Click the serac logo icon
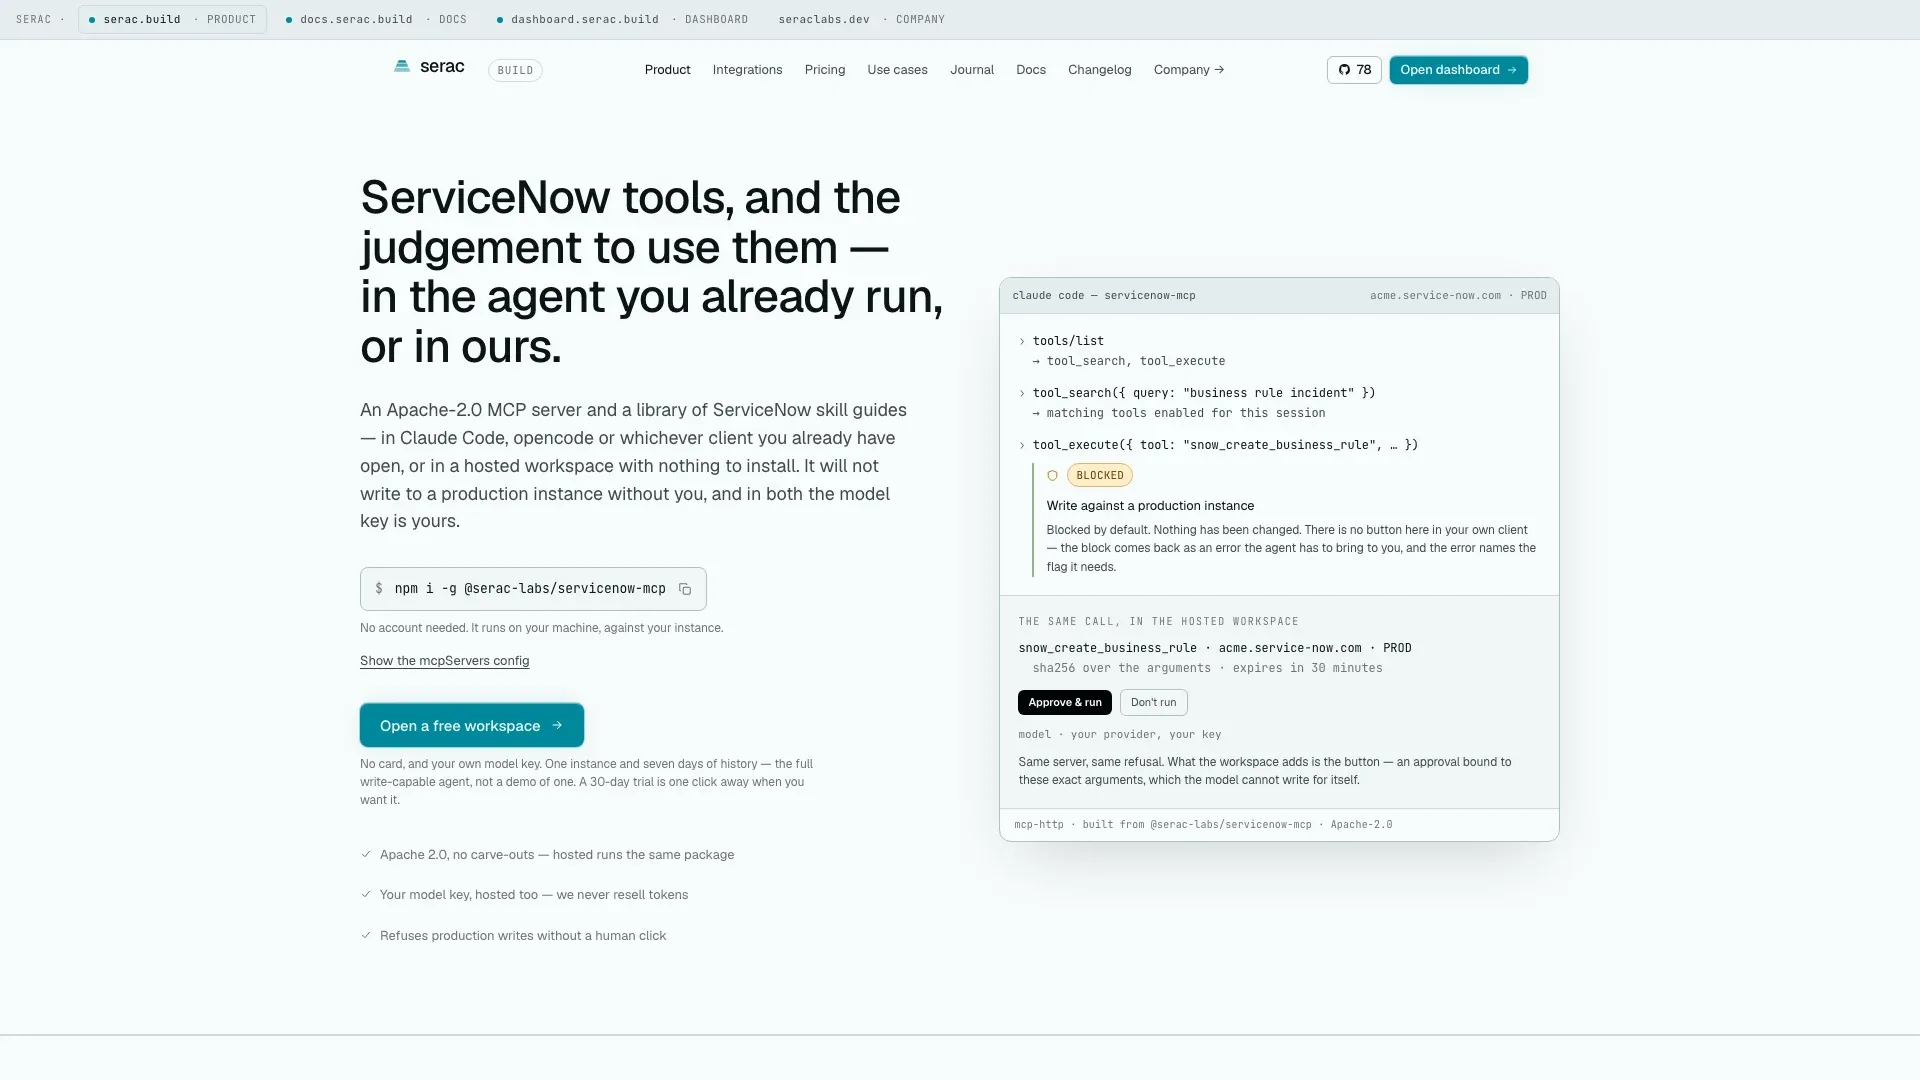Image resolution: width=1920 pixels, height=1080 pixels. [x=402, y=67]
